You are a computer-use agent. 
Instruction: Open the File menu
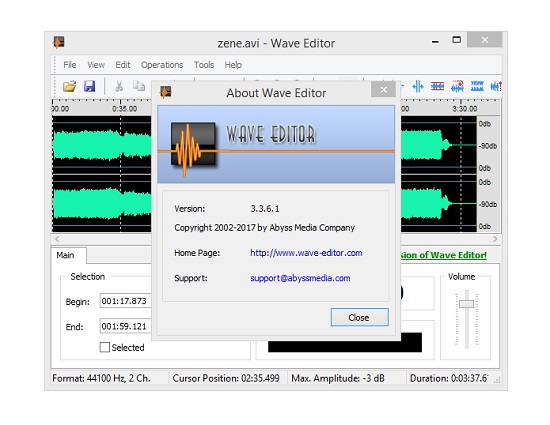pos(69,65)
